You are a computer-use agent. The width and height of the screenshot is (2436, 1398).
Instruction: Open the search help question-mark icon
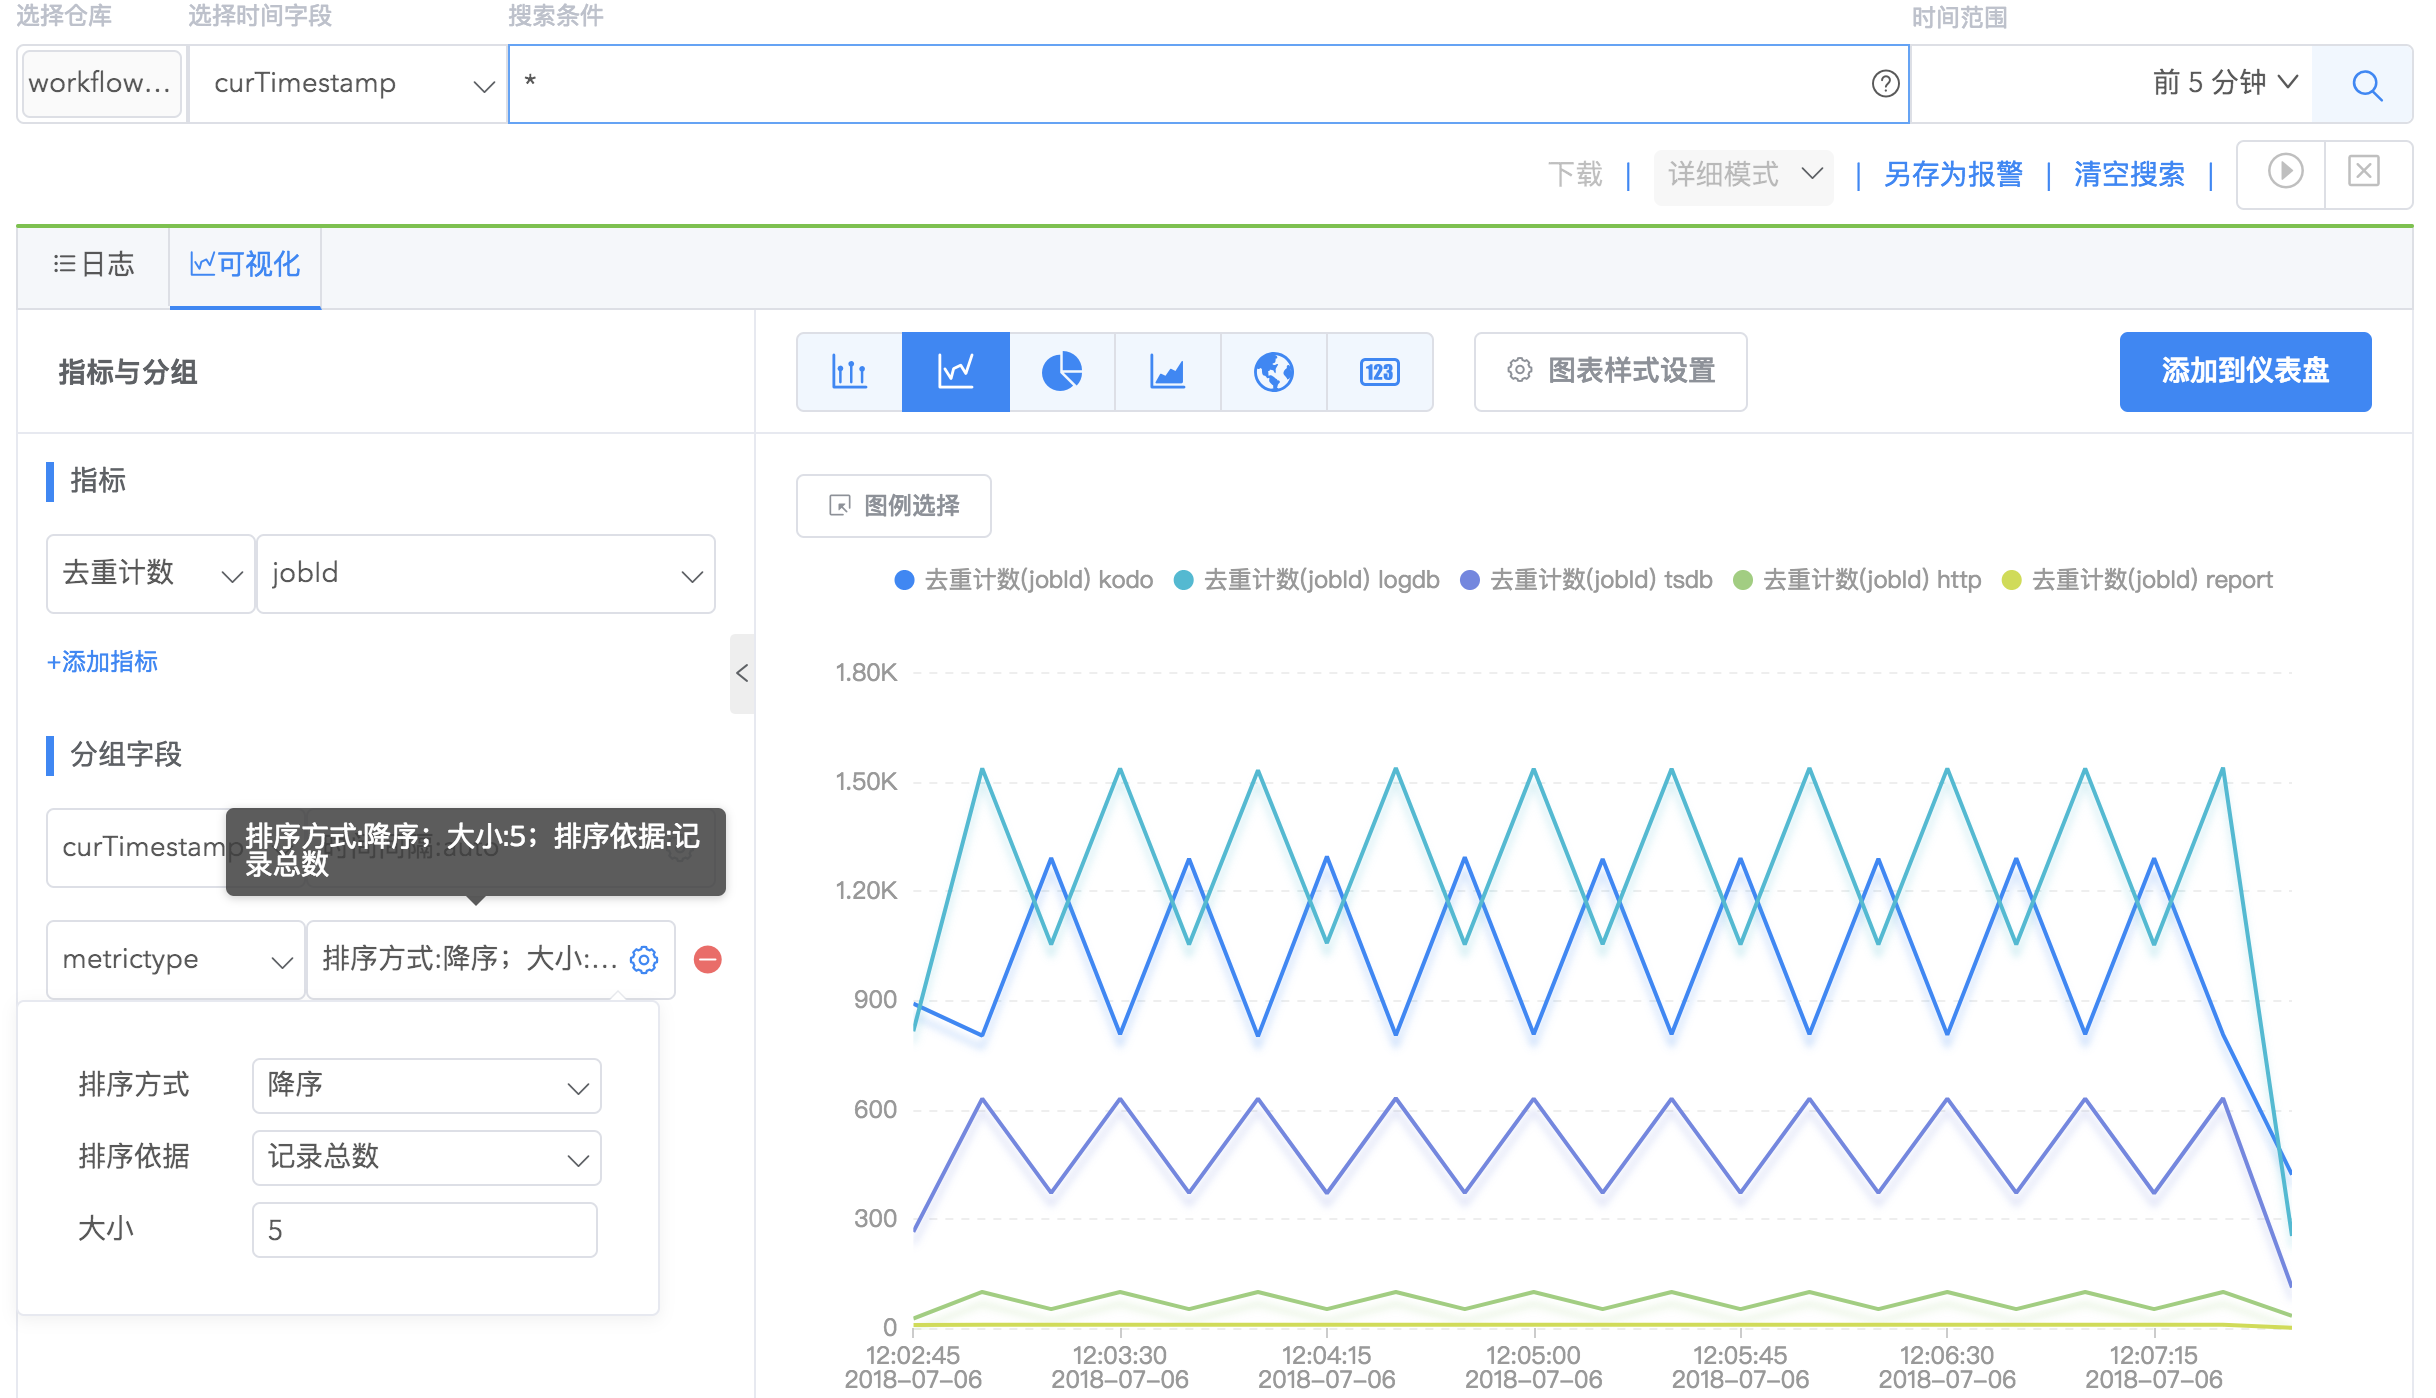click(x=1885, y=84)
